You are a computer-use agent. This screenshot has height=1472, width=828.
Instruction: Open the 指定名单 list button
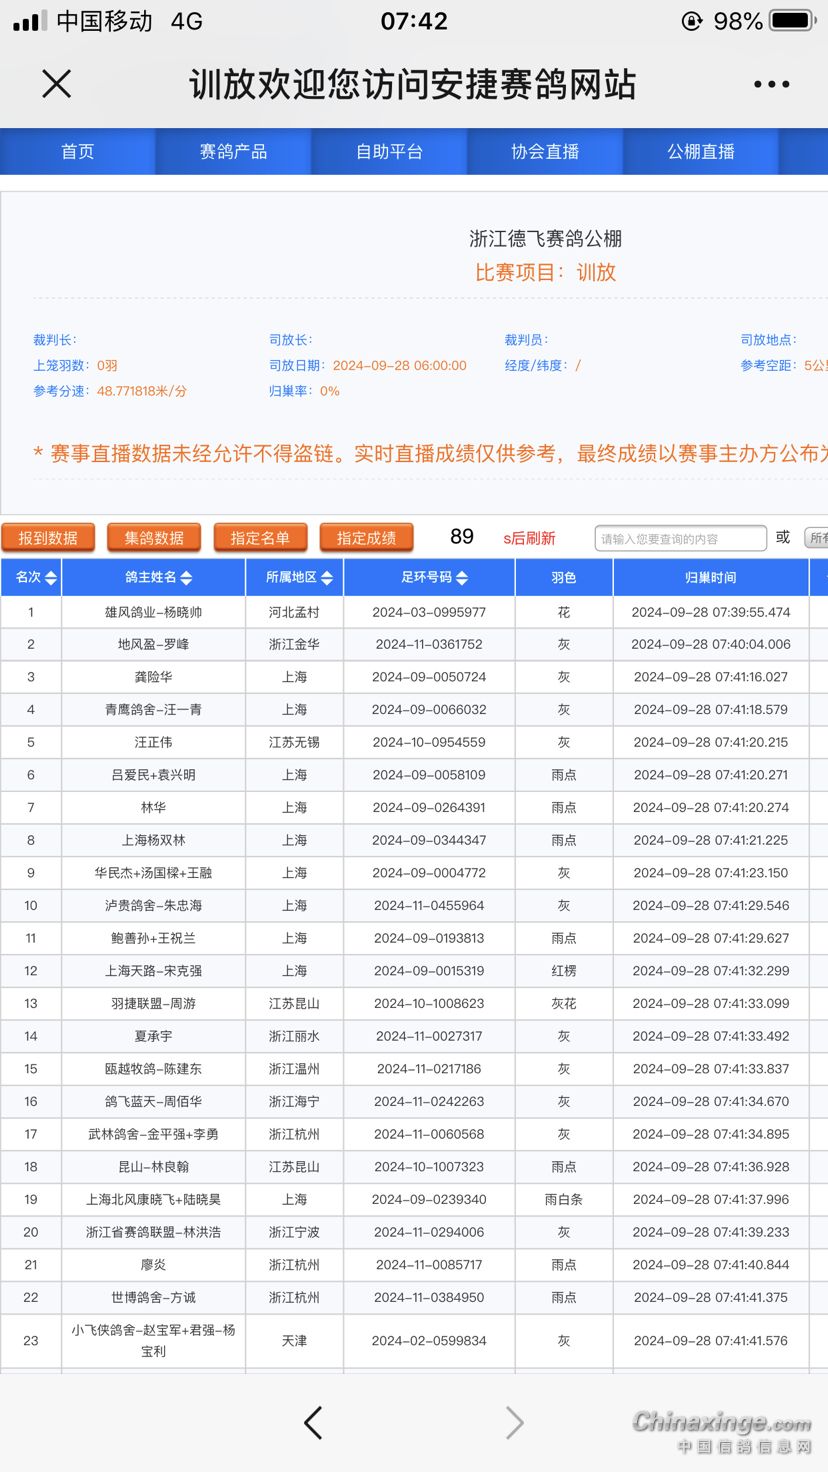tap(260, 538)
